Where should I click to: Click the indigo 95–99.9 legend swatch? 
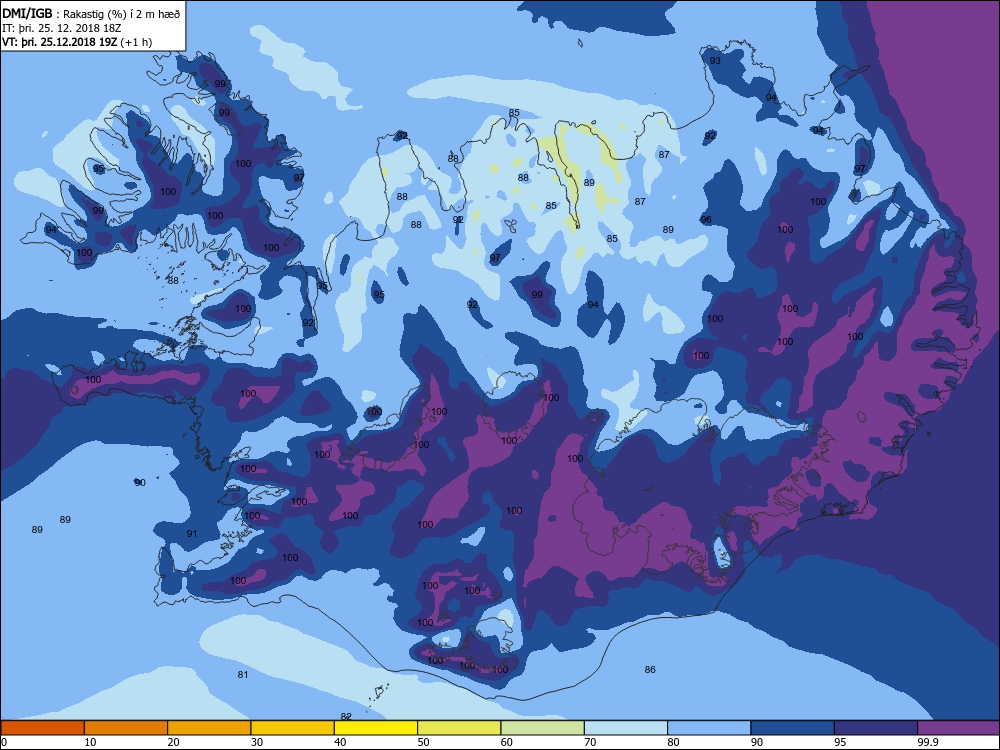click(876, 728)
